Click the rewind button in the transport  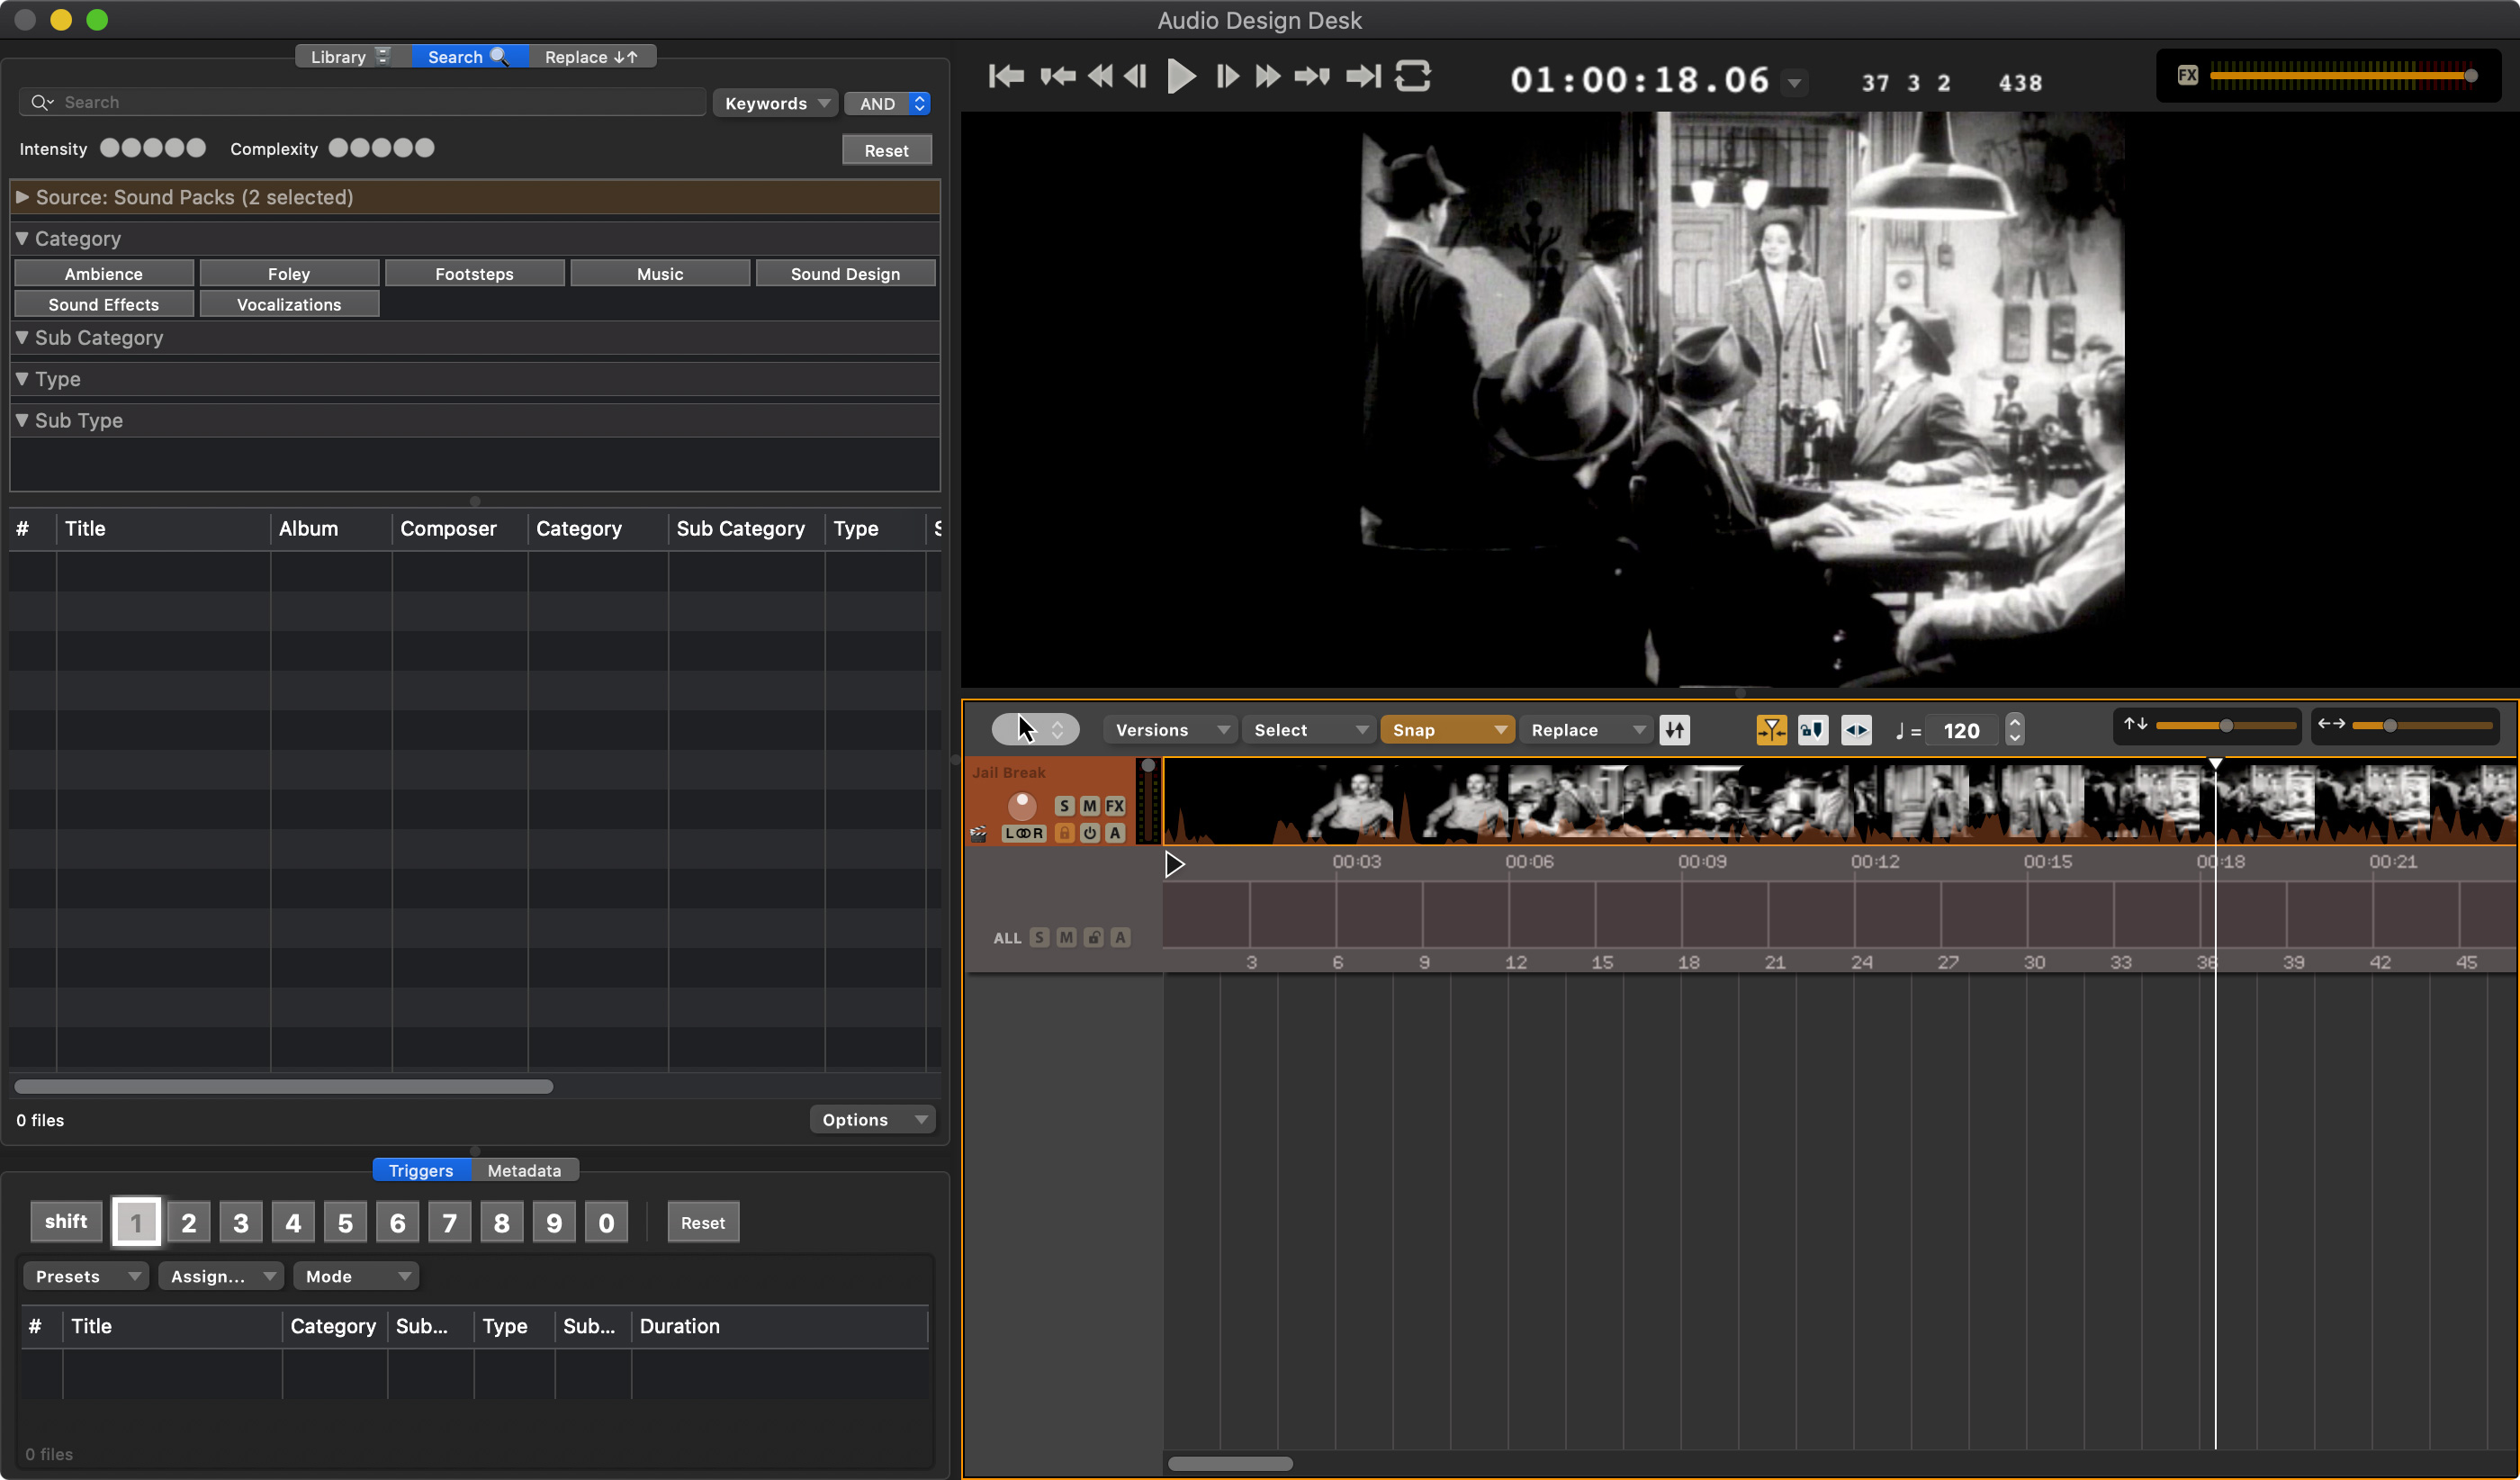pyautogui.click(x=1100, y=76)
